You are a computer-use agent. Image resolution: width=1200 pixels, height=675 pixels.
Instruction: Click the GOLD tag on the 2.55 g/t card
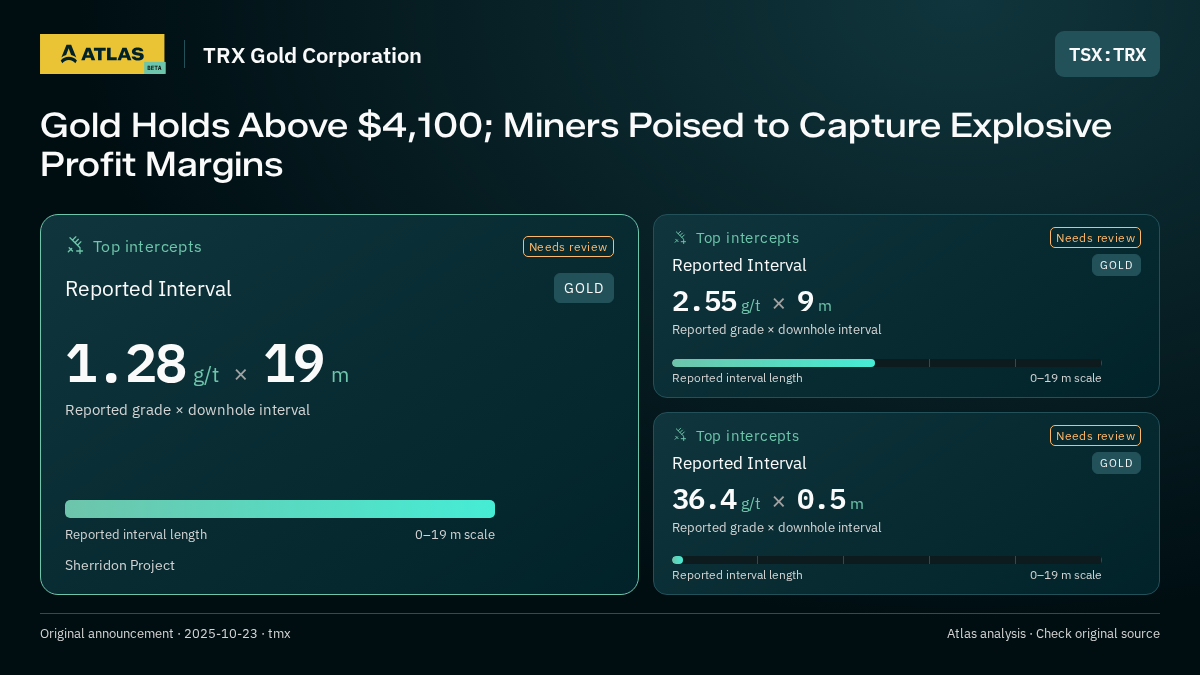[x=1116, y=265]
